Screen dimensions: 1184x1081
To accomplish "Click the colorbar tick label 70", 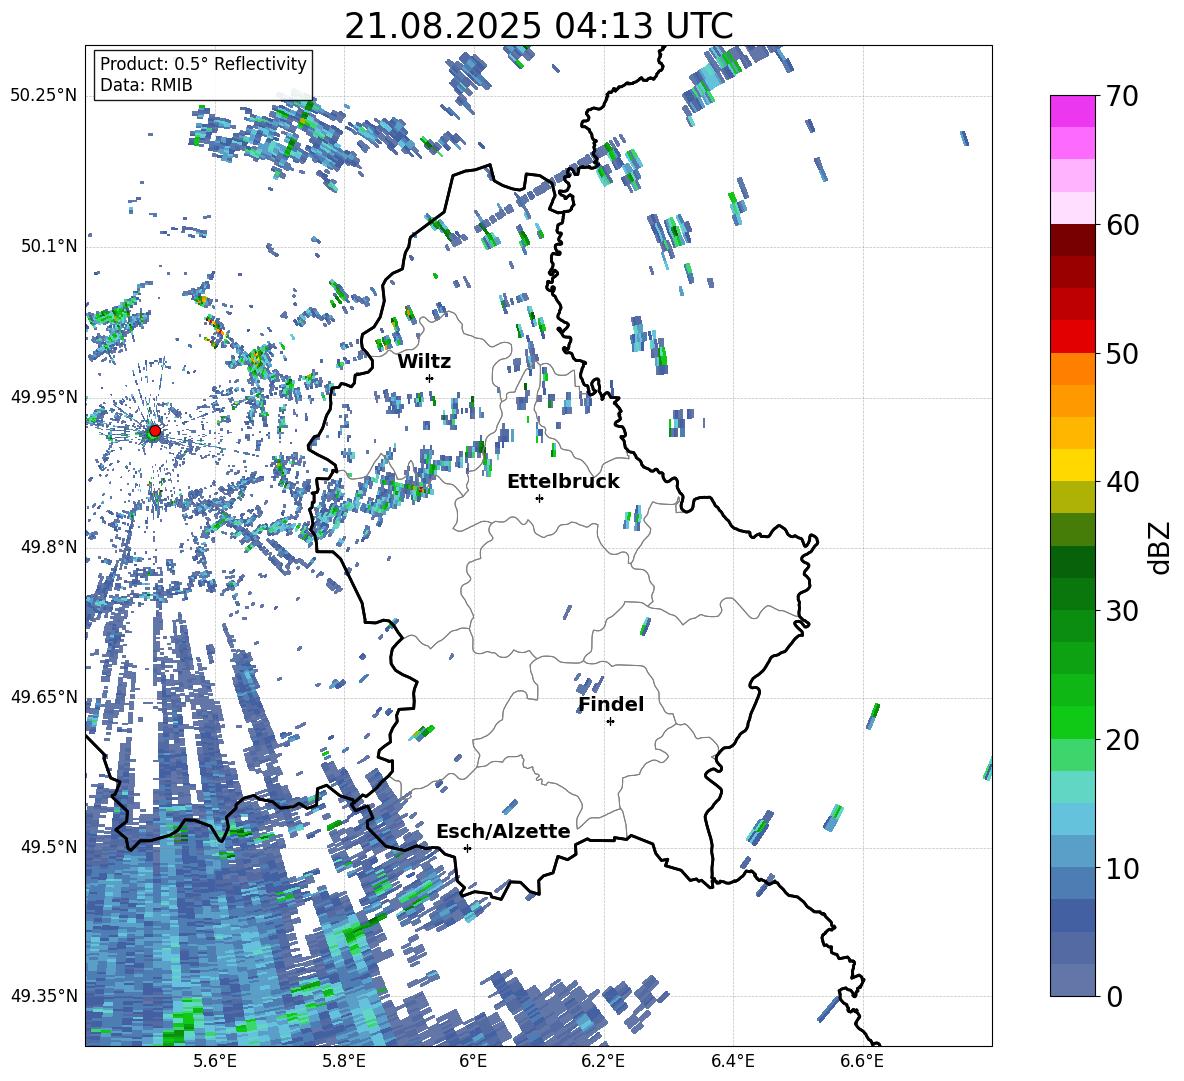I will pos(1122,96).
